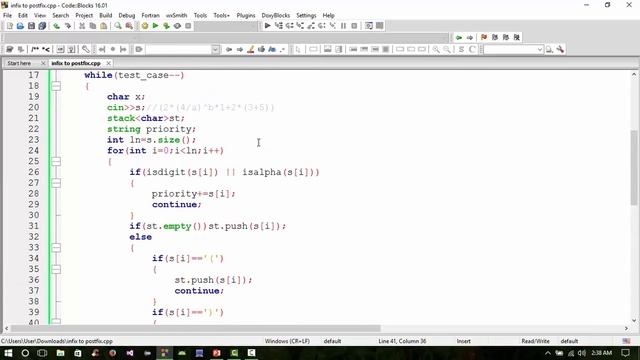This screenshot has height=360, width=640.
Task: Click the zoom out magnifier icon
Action: [447, 49]
